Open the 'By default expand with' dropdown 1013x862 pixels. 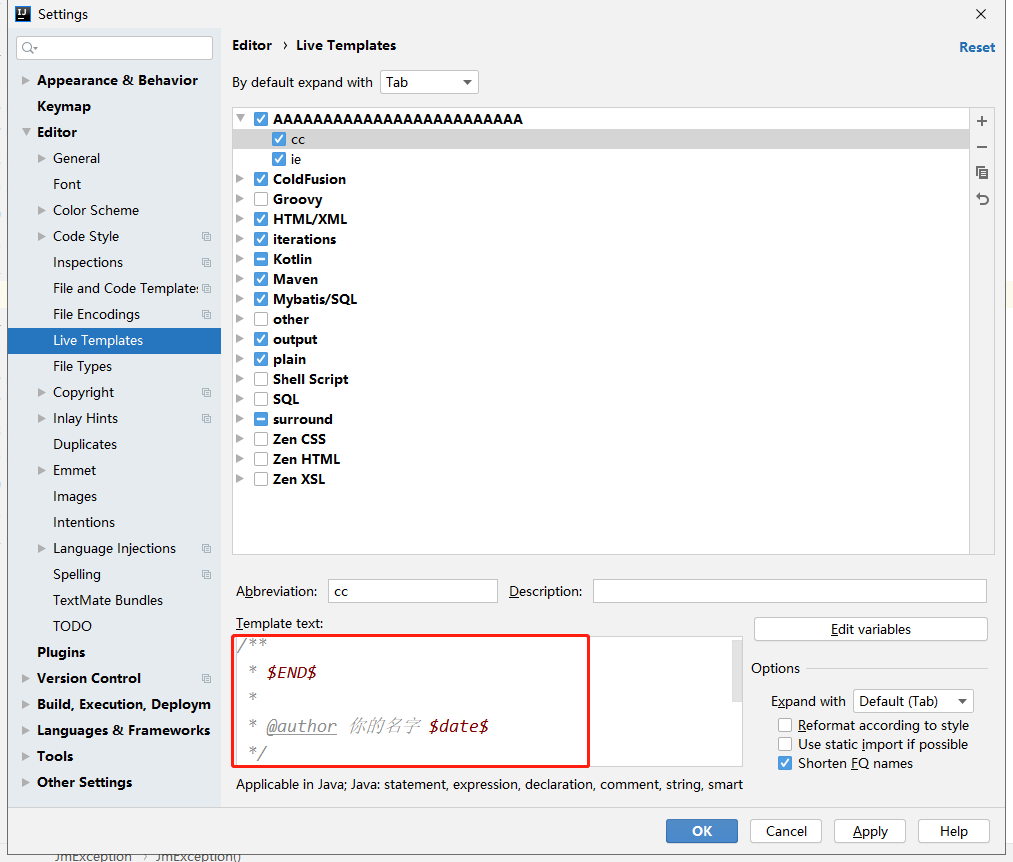click(x=429, y=81)
